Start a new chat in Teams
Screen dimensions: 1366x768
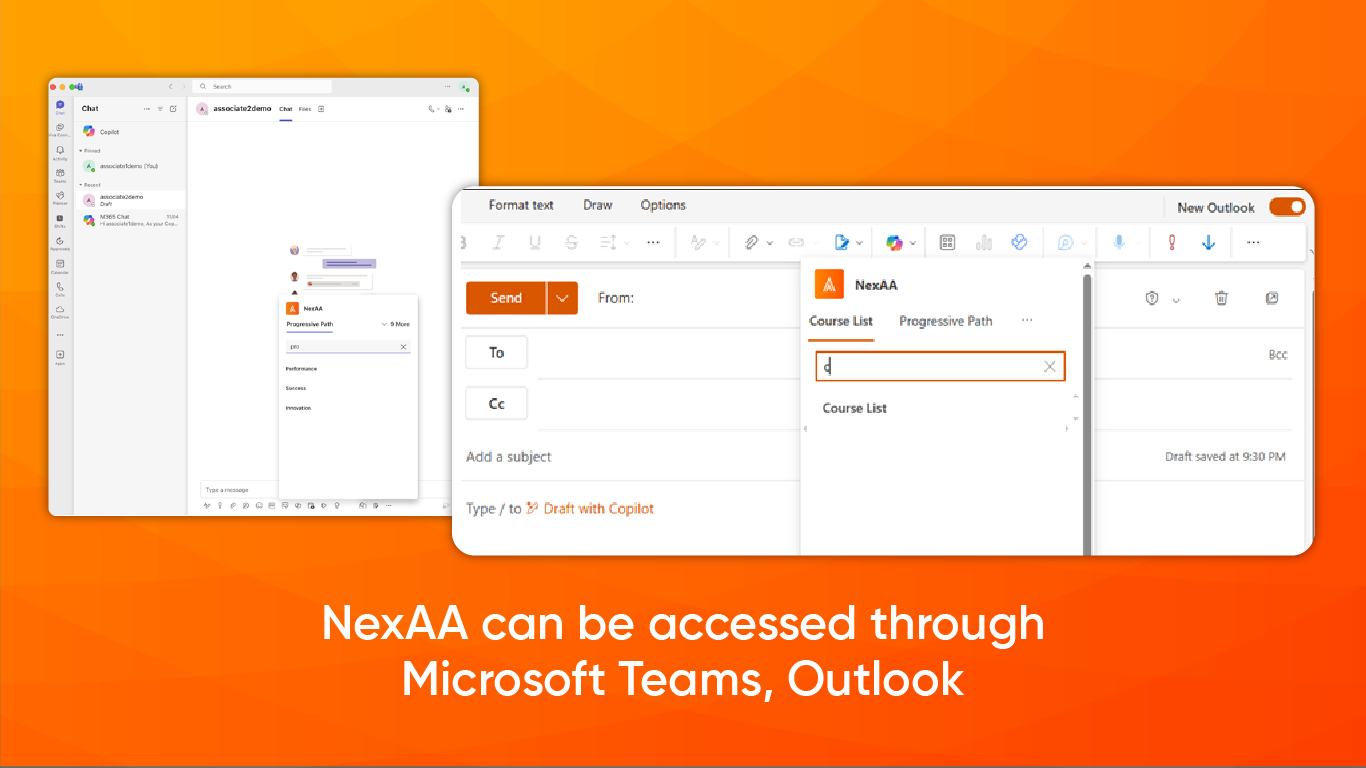(173, 108)
